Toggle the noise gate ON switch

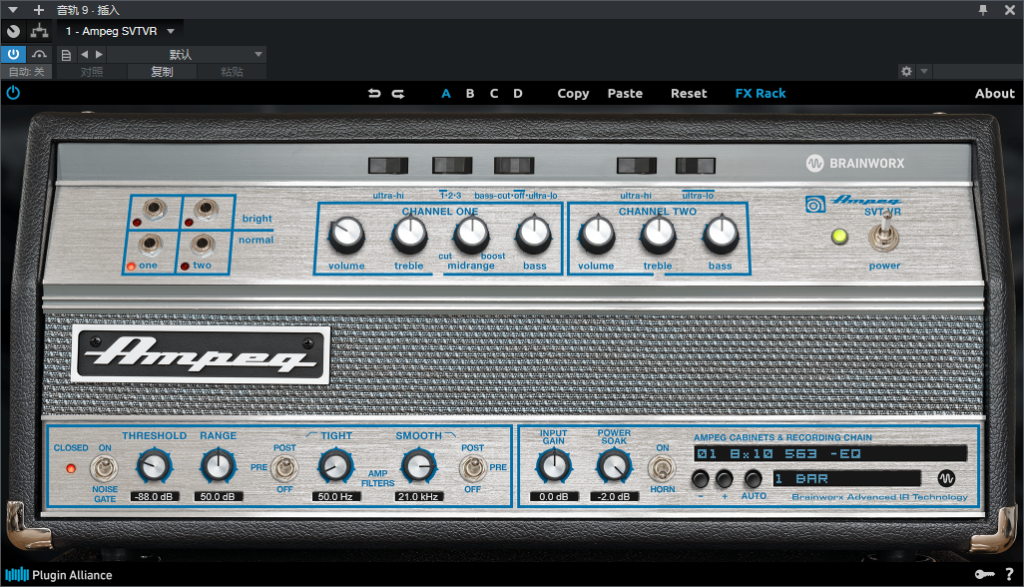coord(103,468)
